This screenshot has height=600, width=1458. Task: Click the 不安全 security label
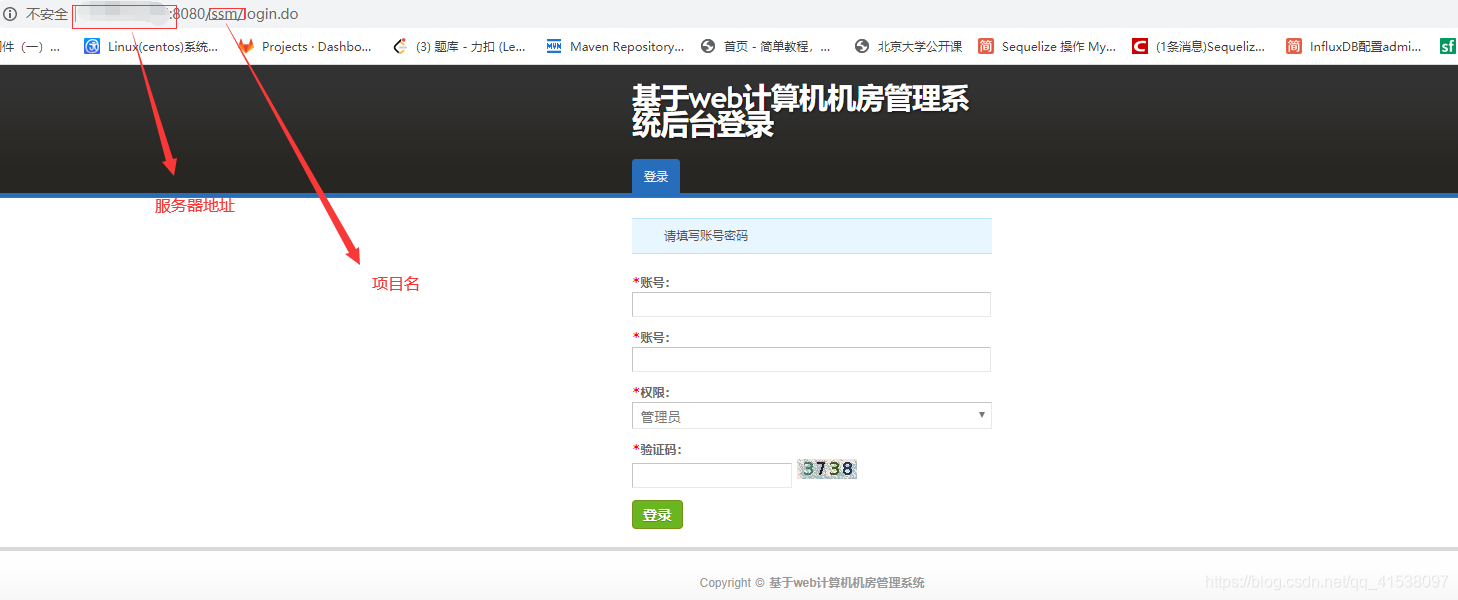tap(47, 14)
